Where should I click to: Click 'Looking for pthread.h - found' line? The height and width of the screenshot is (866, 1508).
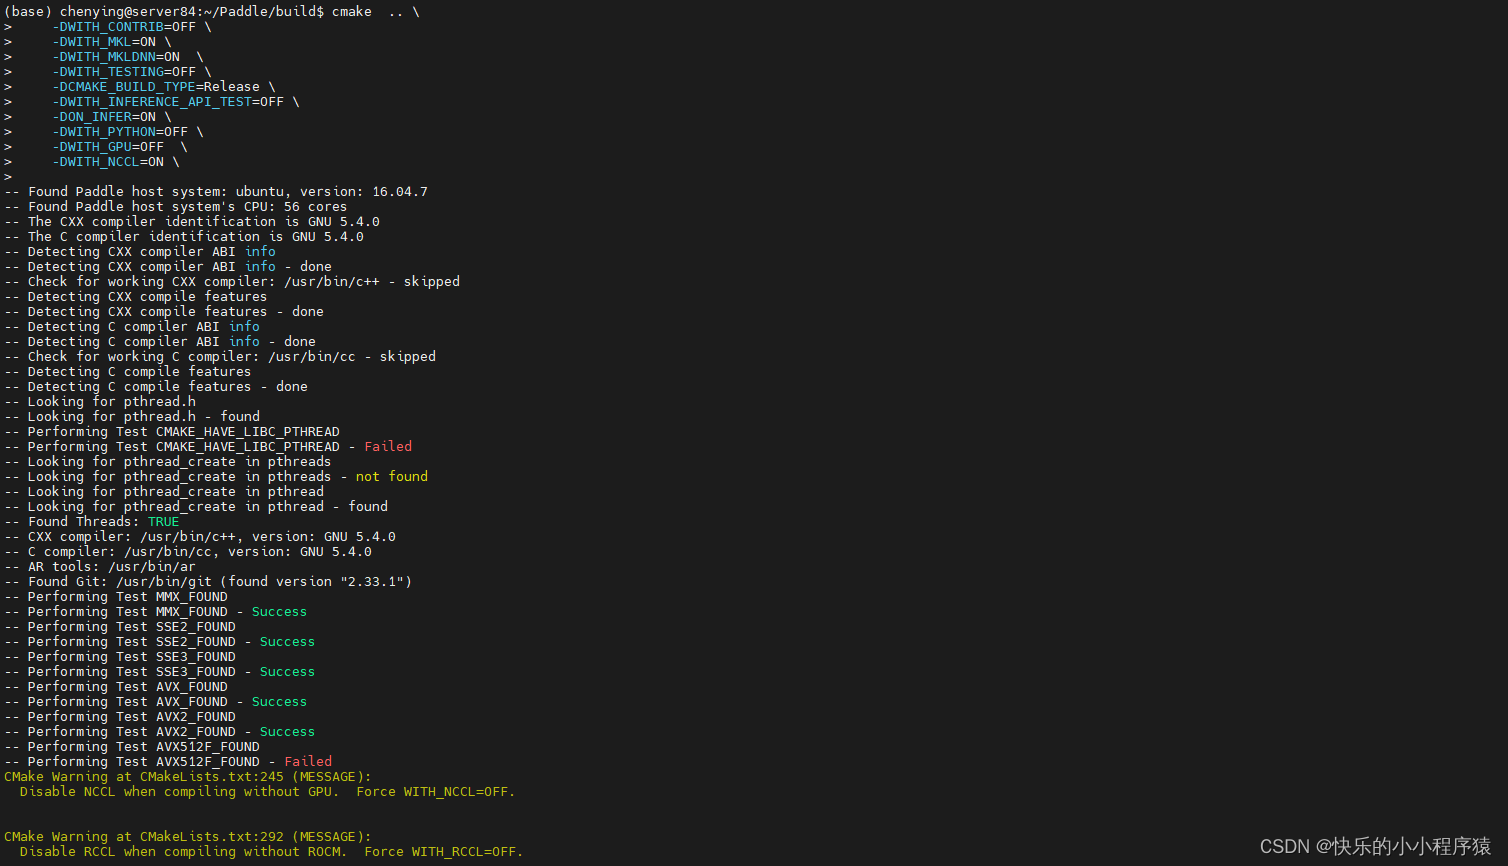[x=132, y=417]
